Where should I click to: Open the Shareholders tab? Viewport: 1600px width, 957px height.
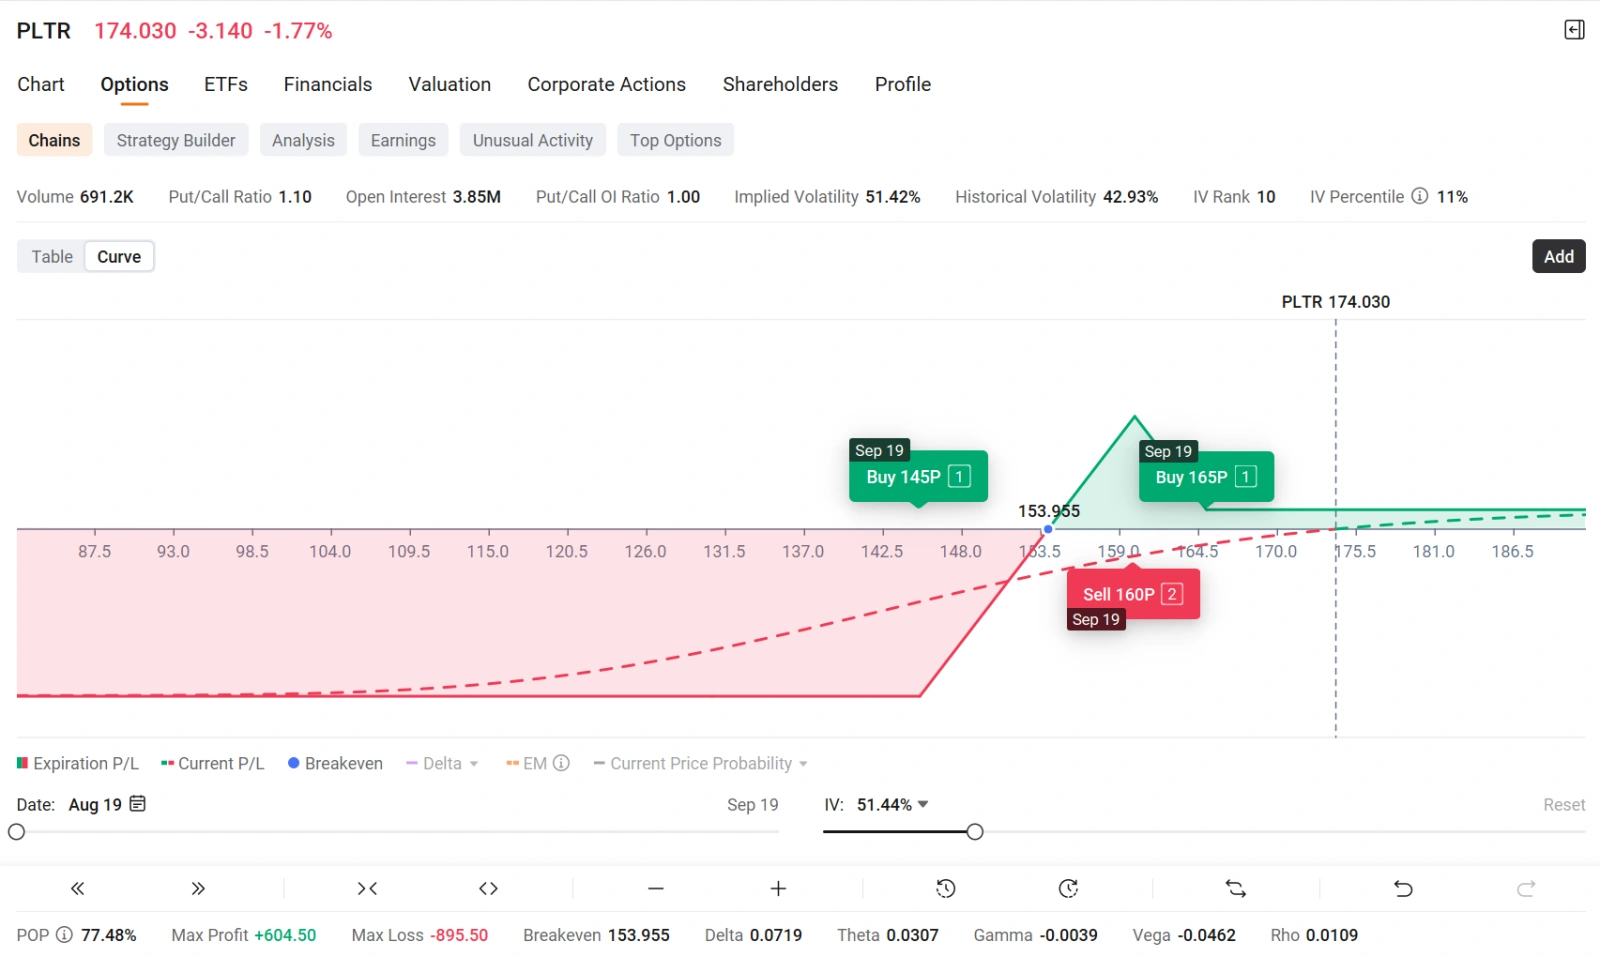pyautogui.click(x=781, y=84)
